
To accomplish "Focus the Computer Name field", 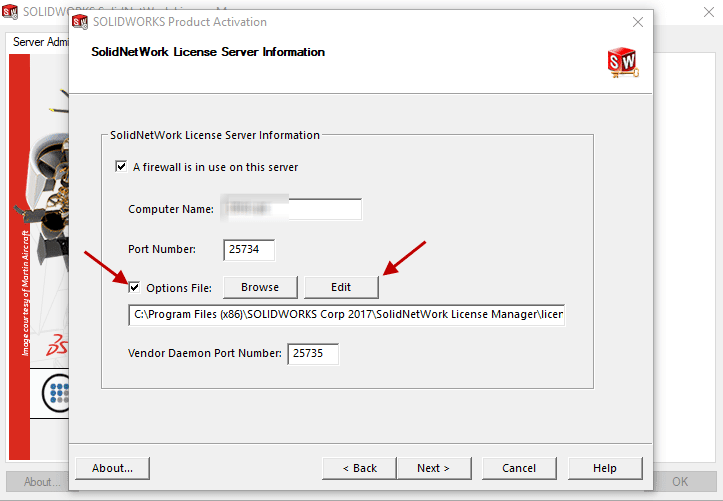I will point(291,209).
